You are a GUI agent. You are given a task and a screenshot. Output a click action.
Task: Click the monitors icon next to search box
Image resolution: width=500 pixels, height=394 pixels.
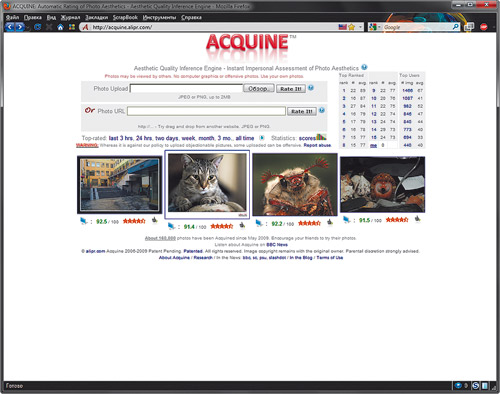coord(469,27)
